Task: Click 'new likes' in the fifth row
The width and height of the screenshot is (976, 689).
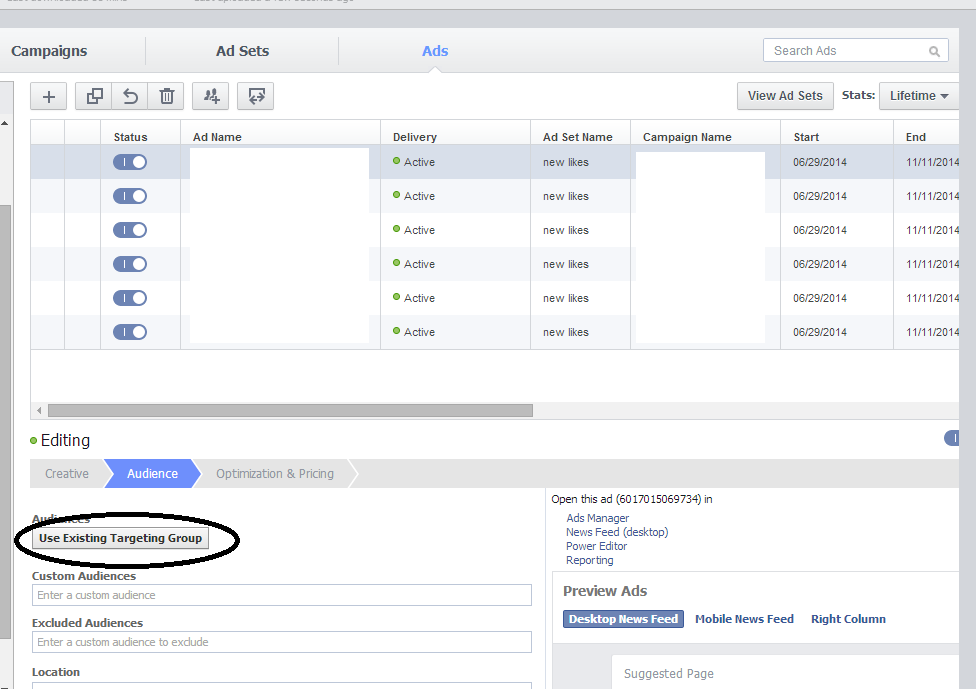Action: (565, 298)
